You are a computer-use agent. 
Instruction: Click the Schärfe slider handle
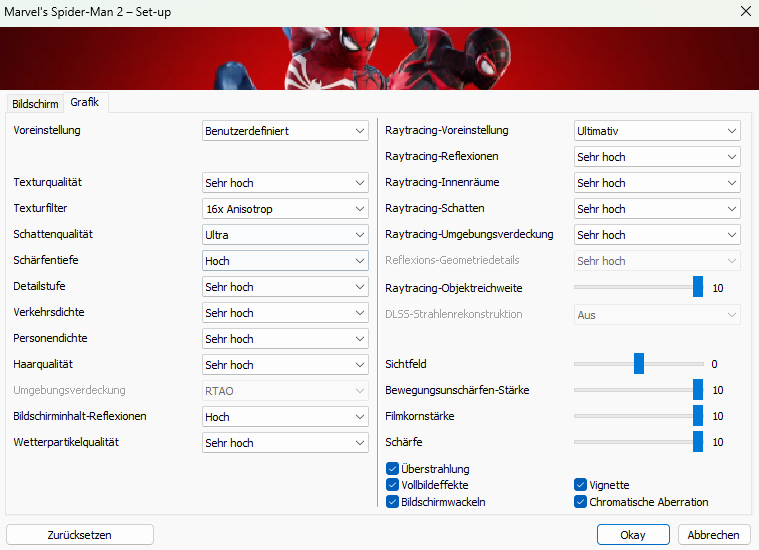pyautogui.click(x=698, y=442)
